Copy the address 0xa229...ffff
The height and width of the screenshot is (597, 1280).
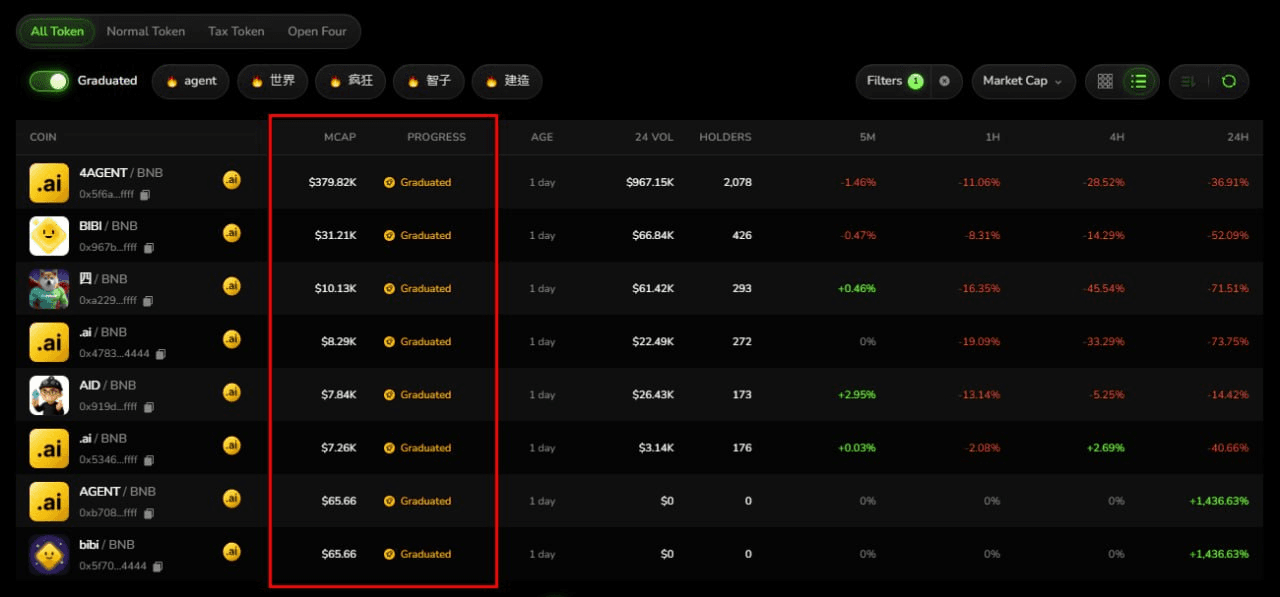[x=148, y=301]
